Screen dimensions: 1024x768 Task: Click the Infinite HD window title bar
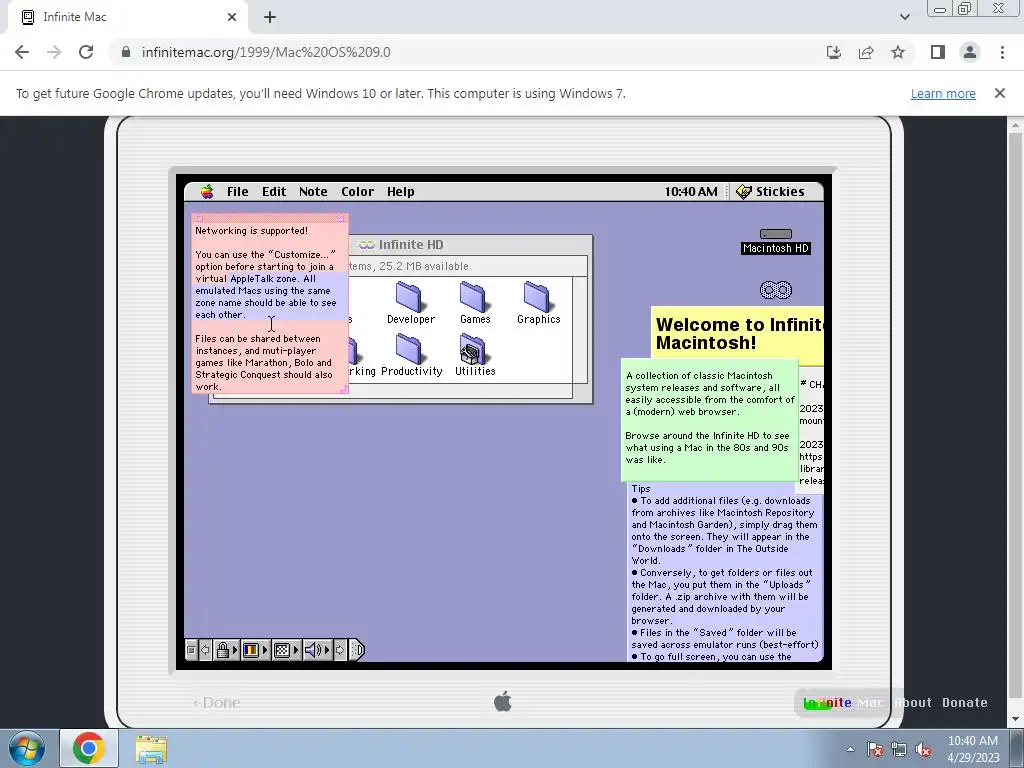pyautogui.click(x=470, y=244)
